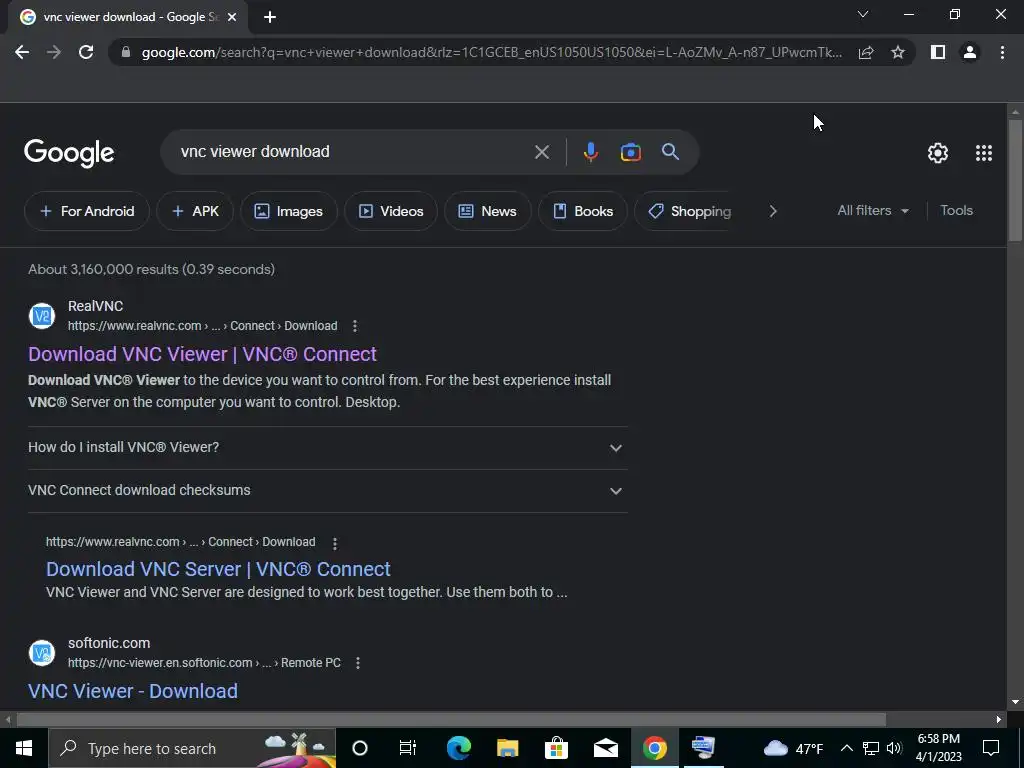Open Chrome side panel
1024x768 pixels.
pyautogui.click(x=938, y=52)
